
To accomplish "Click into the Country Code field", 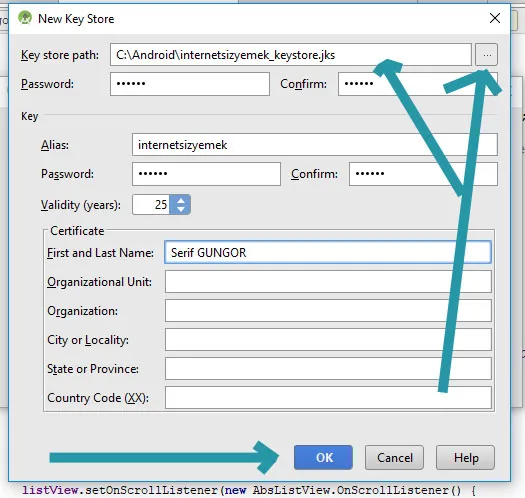I will point(328,398).
